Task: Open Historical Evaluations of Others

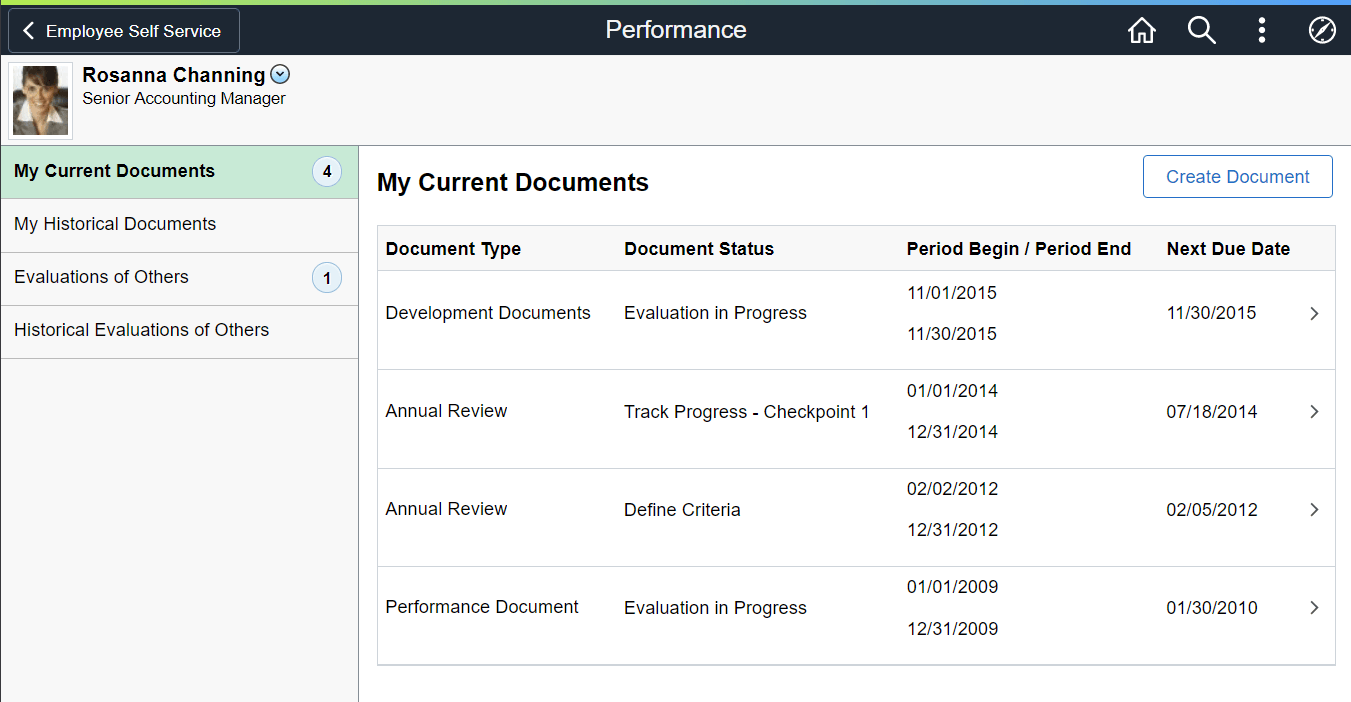Action: pyautogui.click(x=179, y=331)
